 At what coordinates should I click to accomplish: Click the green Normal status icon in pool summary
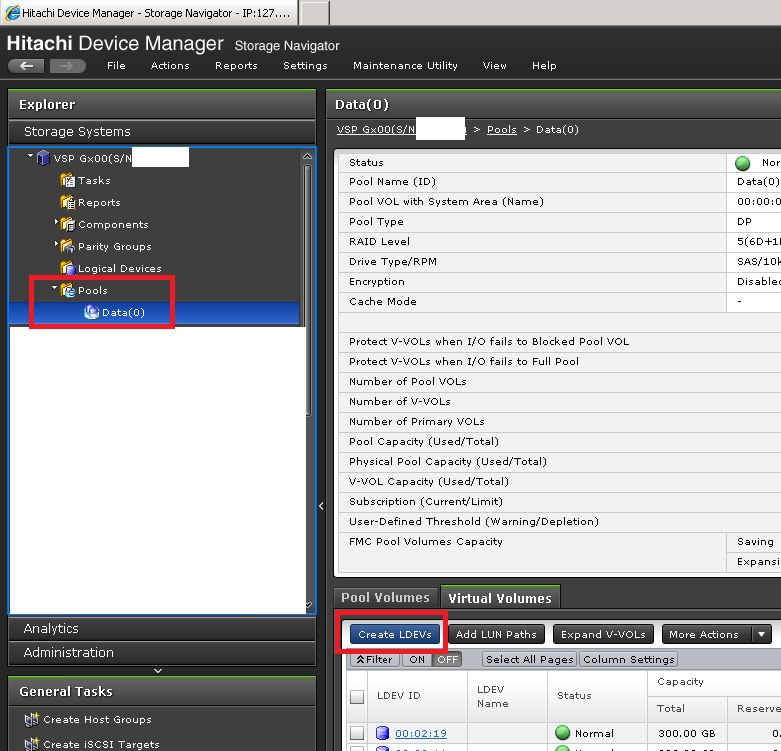[x=742, y=163]
